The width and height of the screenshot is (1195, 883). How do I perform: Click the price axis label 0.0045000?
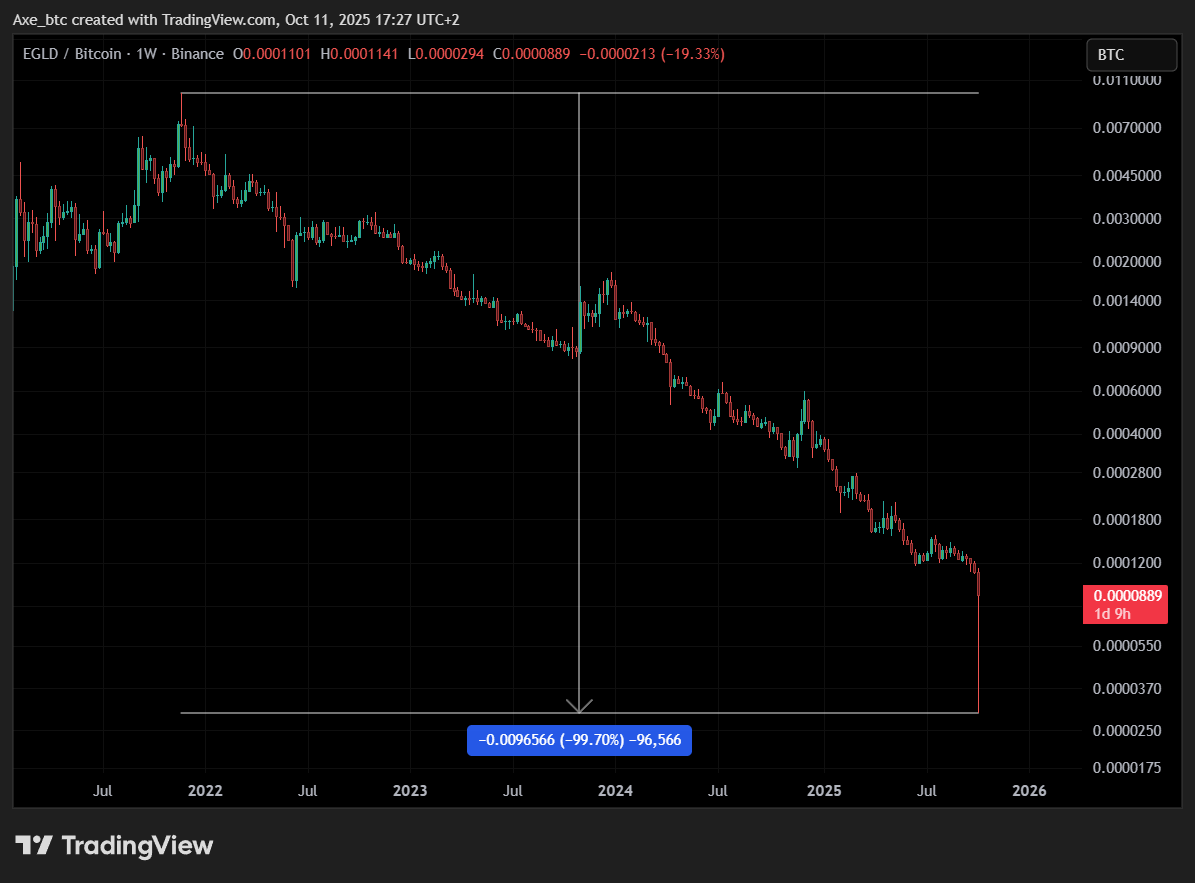click(x=1127, y=176)
